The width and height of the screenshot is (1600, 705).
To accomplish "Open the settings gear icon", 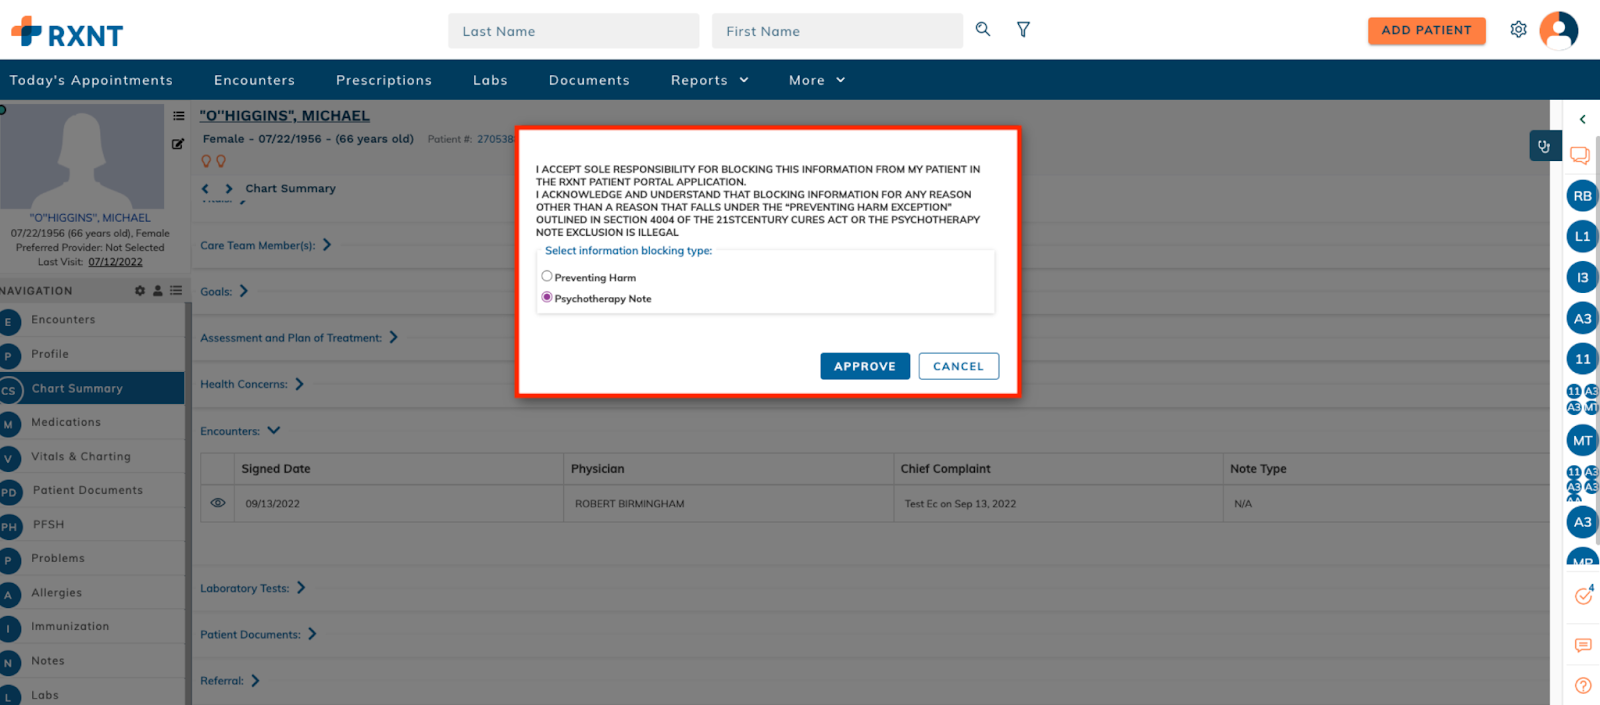I will click(x=1518, y=30).
